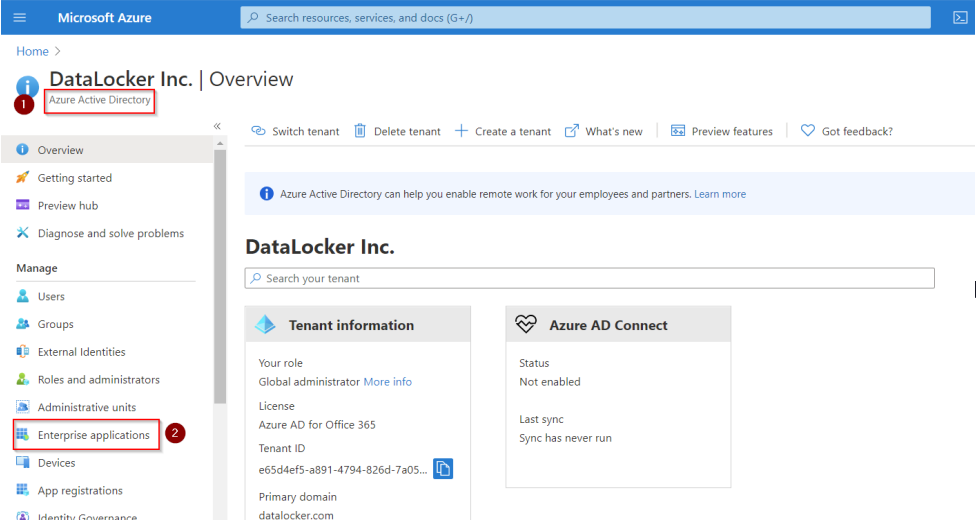Click the Diagnose and solve problems wrench icon

[22, 233]
